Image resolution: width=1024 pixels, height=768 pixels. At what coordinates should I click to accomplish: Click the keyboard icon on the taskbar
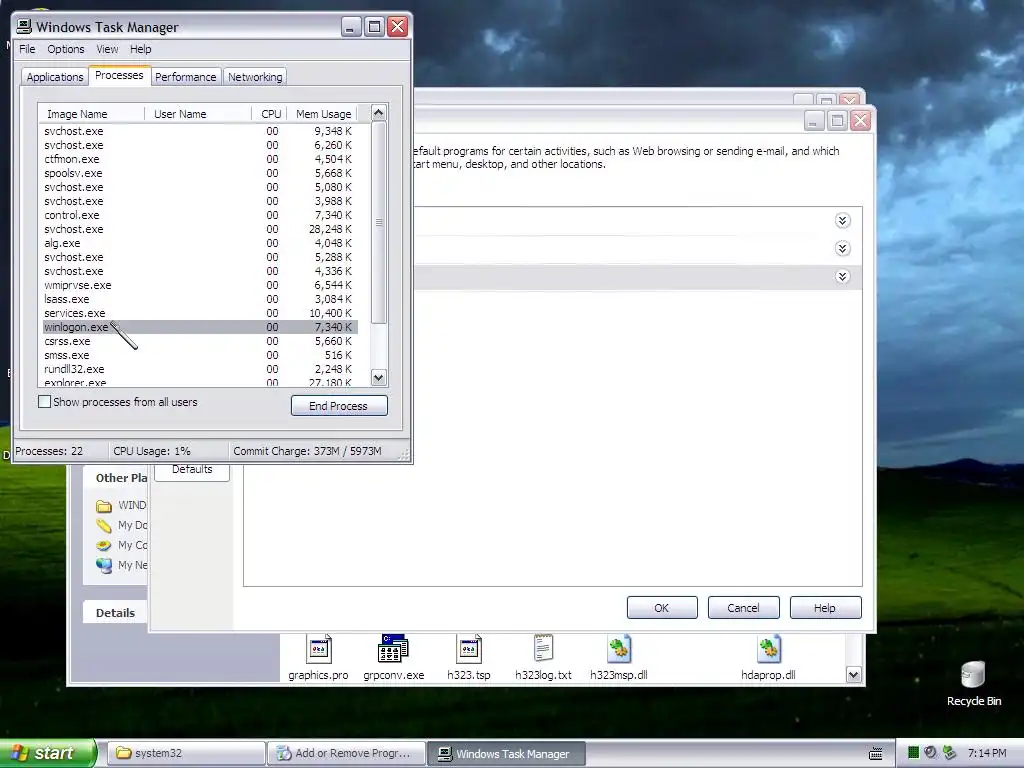(876, 754)
